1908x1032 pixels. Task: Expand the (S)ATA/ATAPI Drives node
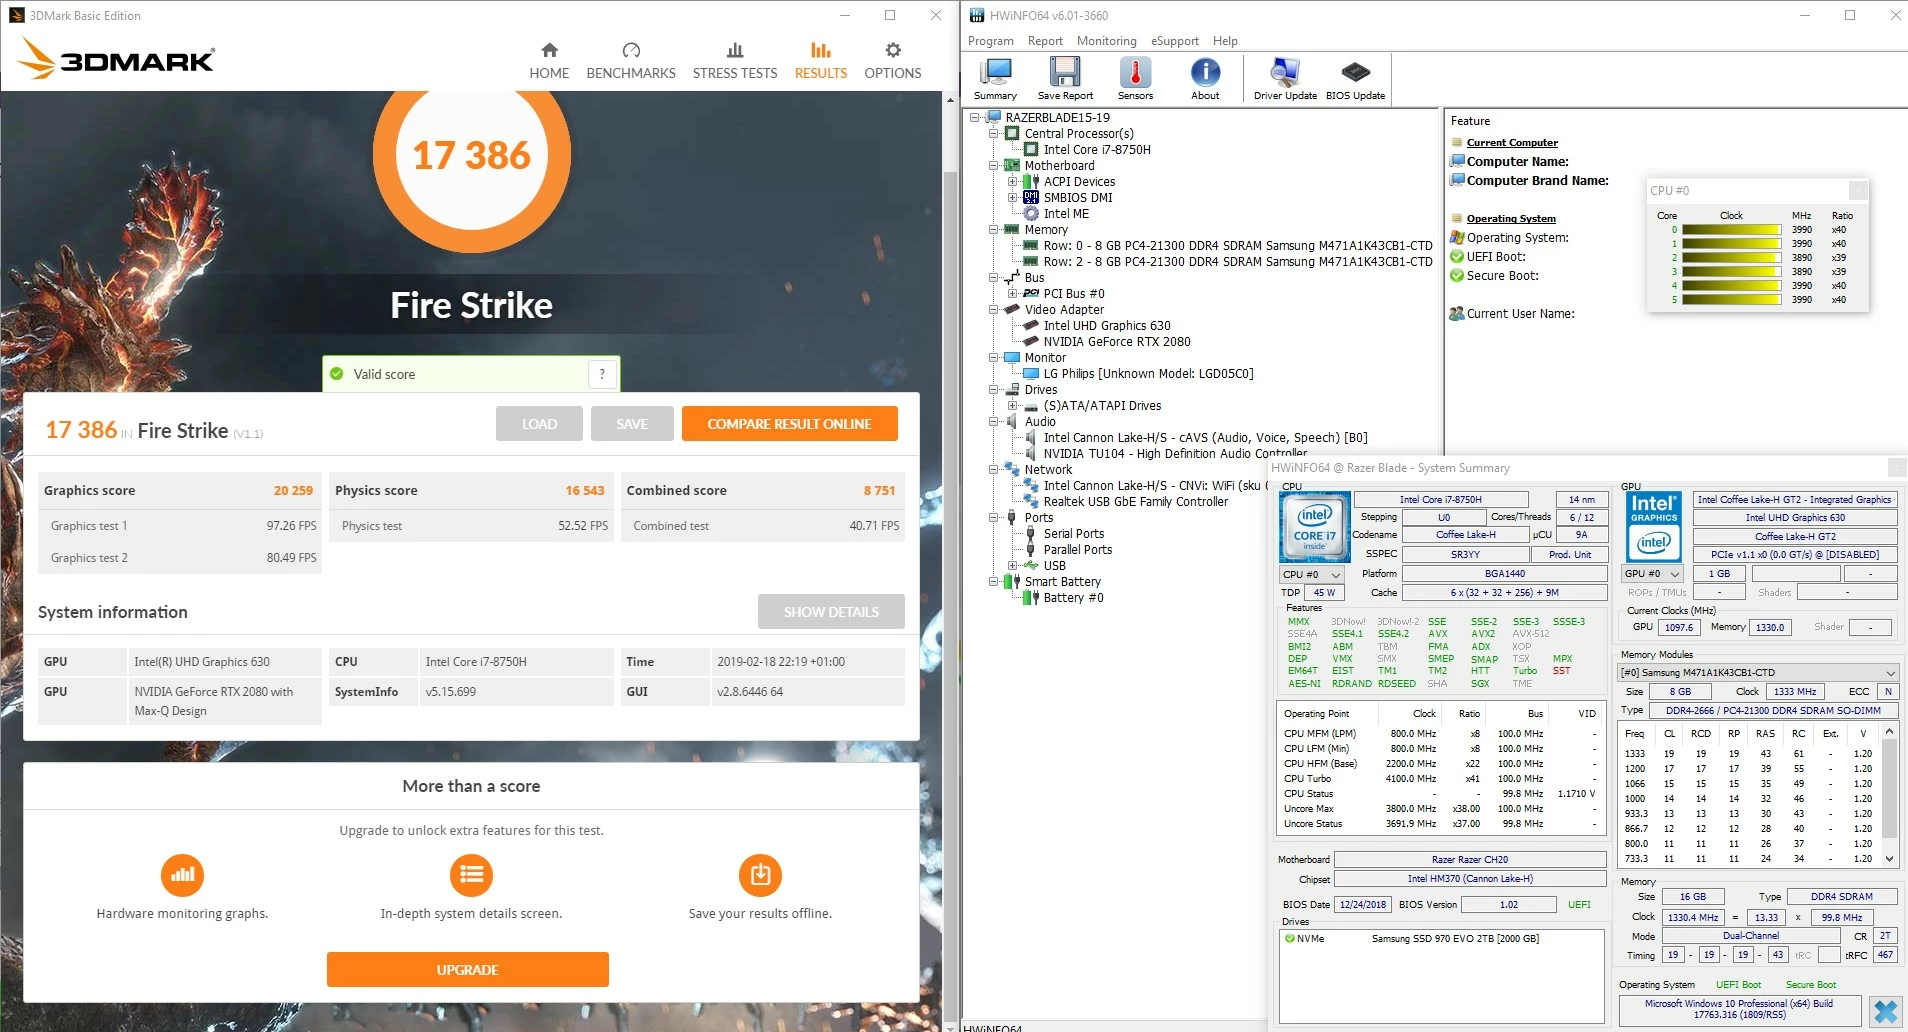click(x=1012, y=406)
